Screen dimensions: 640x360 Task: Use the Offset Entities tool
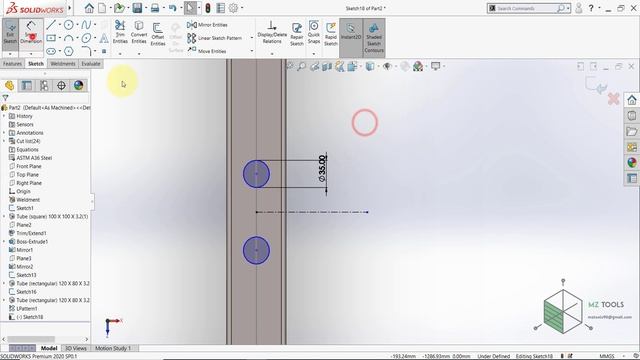tap(158, 34)
